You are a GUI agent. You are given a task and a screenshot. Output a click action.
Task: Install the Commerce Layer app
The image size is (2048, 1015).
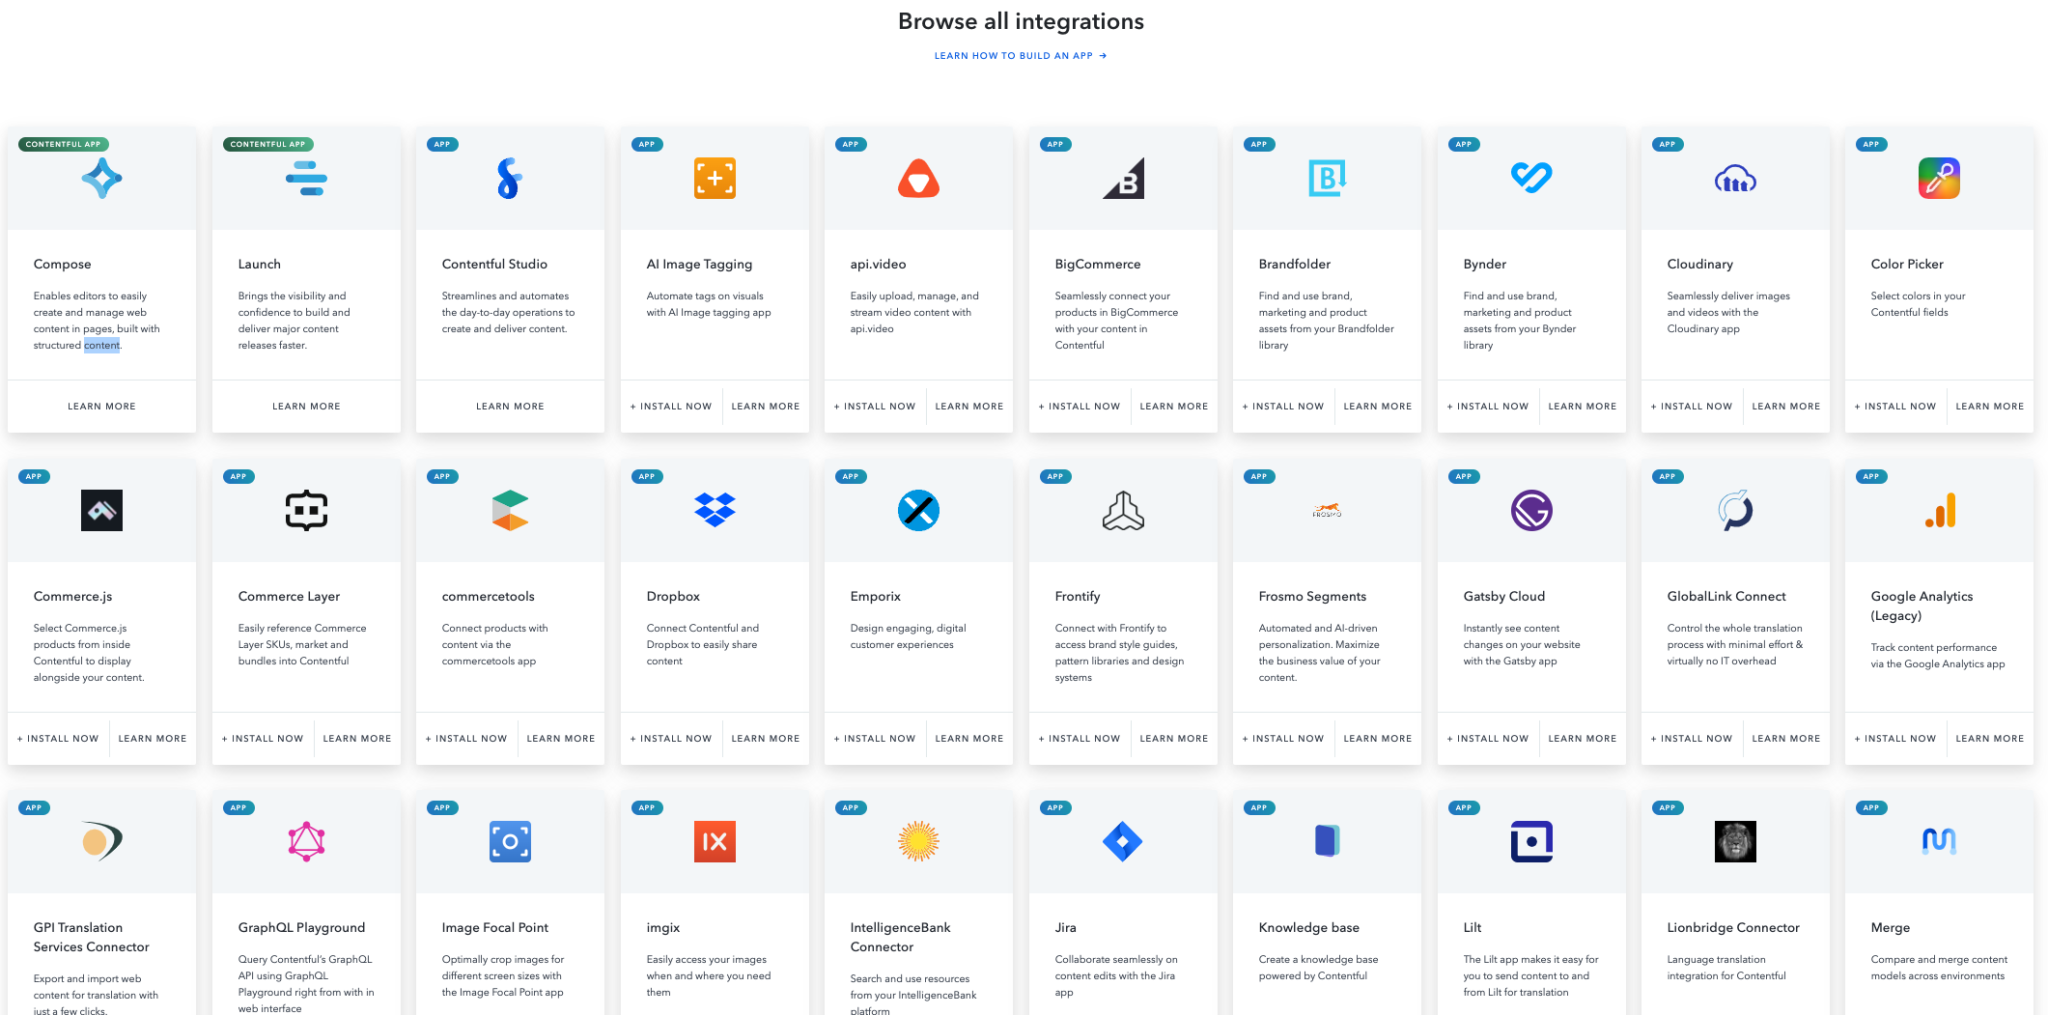pyautogui.click(x=262, y=739)
